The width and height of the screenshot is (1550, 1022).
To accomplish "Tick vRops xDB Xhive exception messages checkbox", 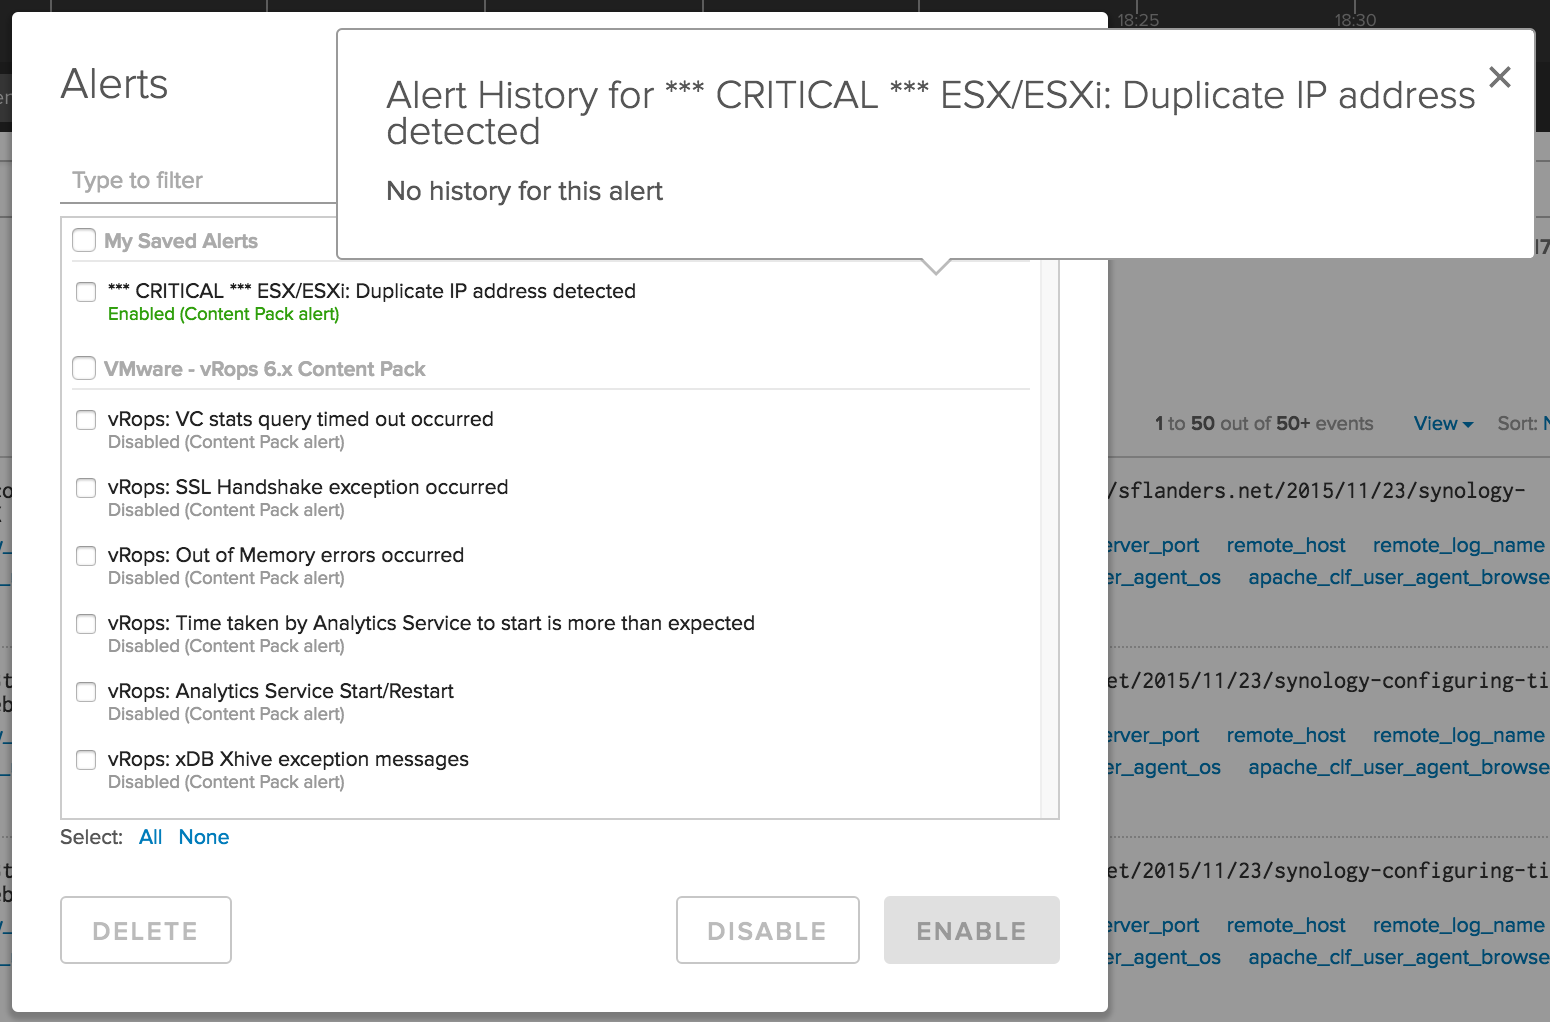I will [86, 759].
